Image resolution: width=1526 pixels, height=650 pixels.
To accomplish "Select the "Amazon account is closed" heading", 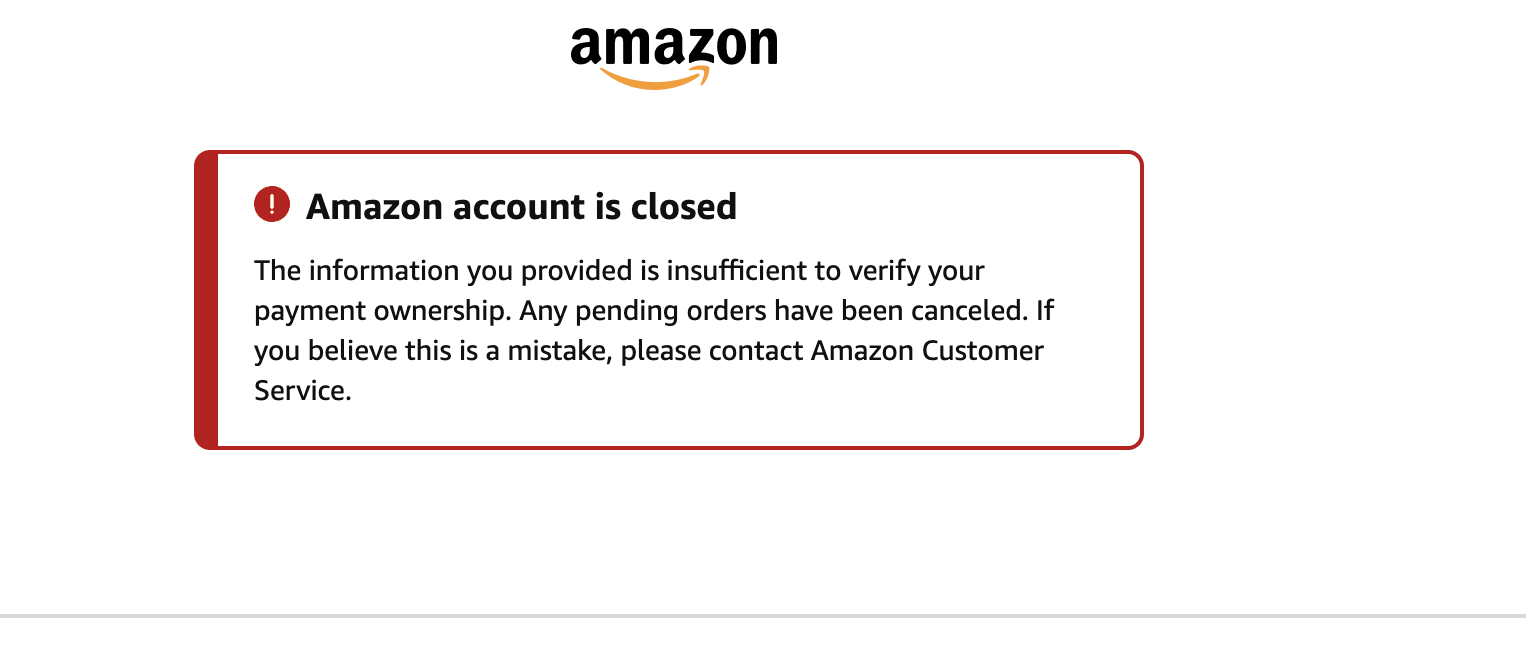I will pyautogui.click(x=521, y=206).
